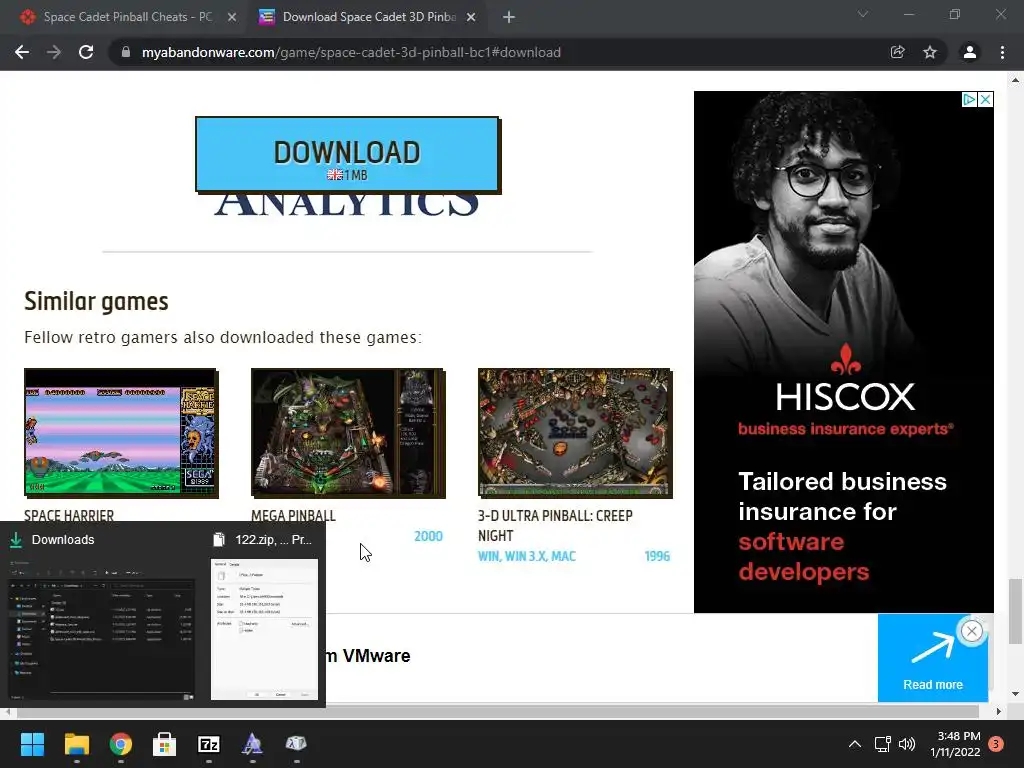Click the vertical page scrollbar thumb
1024x768 pixels.
click(x=1015, y=611)
